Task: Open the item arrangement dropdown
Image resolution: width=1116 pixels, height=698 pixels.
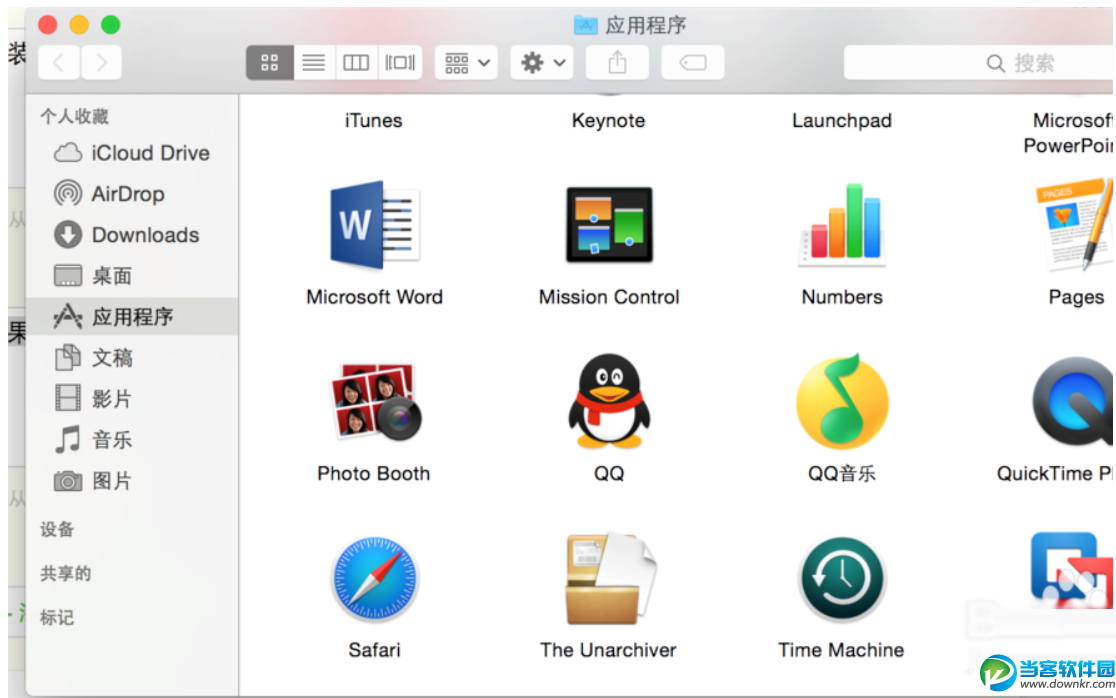Action: pyautogui.click(x=466, y=63)
